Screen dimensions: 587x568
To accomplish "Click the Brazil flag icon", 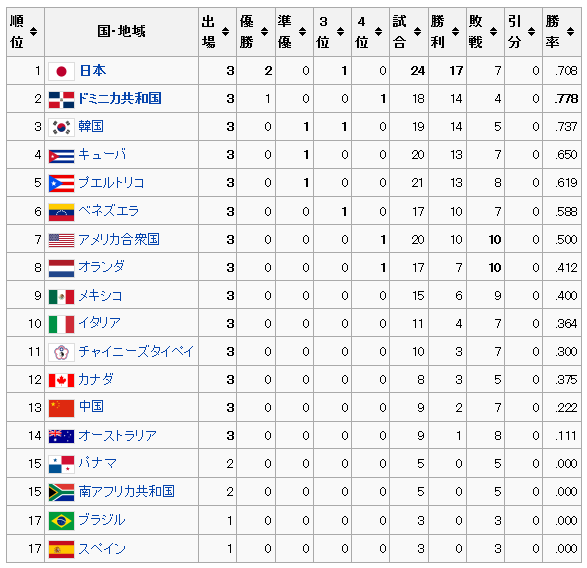I will [x=61, y=520].
